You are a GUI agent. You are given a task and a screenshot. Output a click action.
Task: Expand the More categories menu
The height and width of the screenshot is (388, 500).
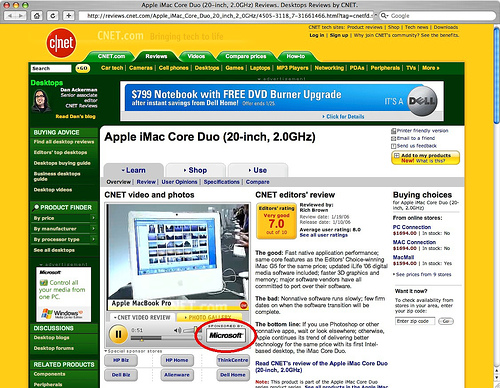coord(431,68)
